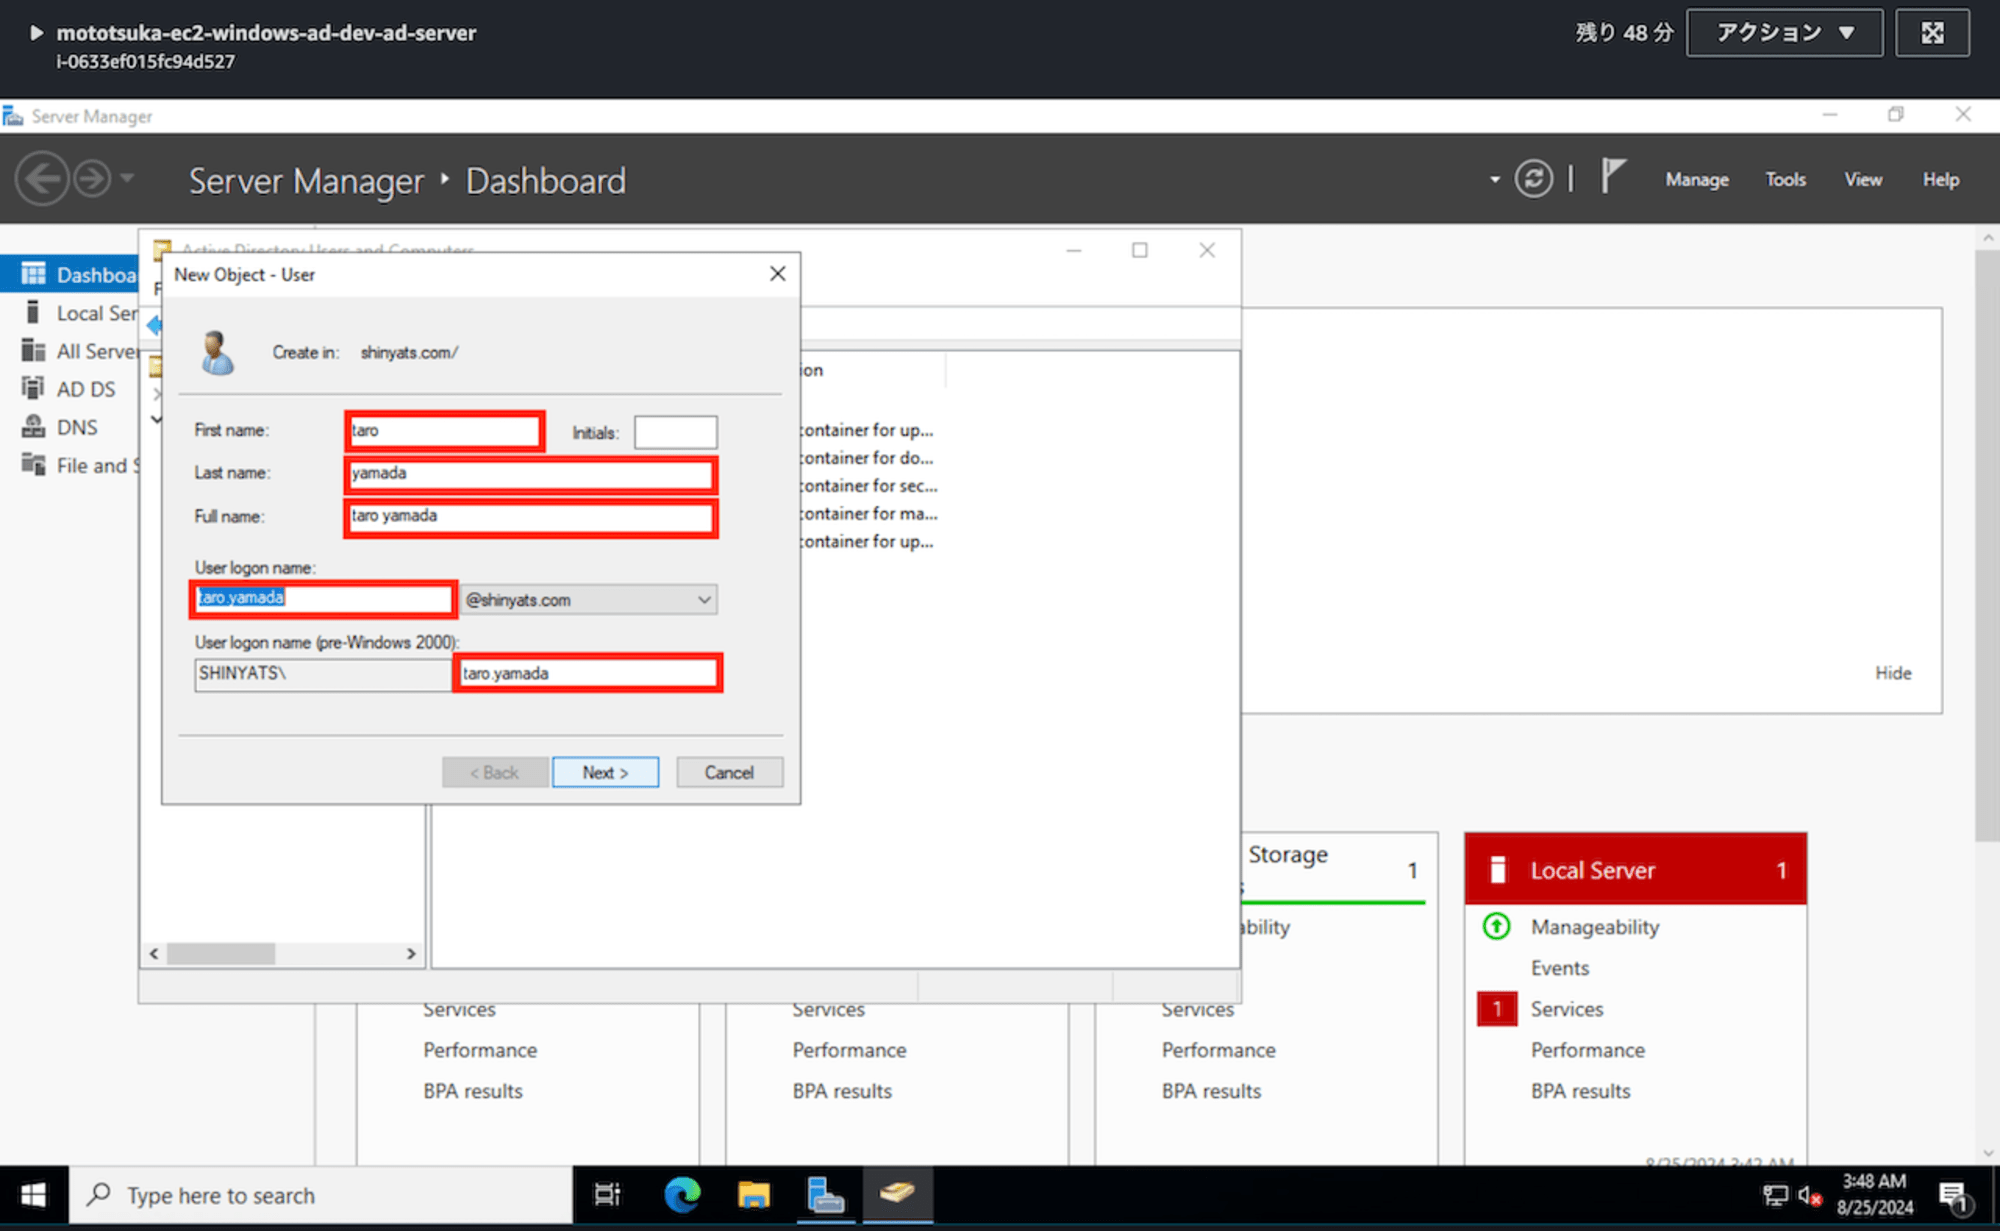Click Cancel button to discard changes
Viewport: 2000px width, 1231px height.
coord(729,773)
